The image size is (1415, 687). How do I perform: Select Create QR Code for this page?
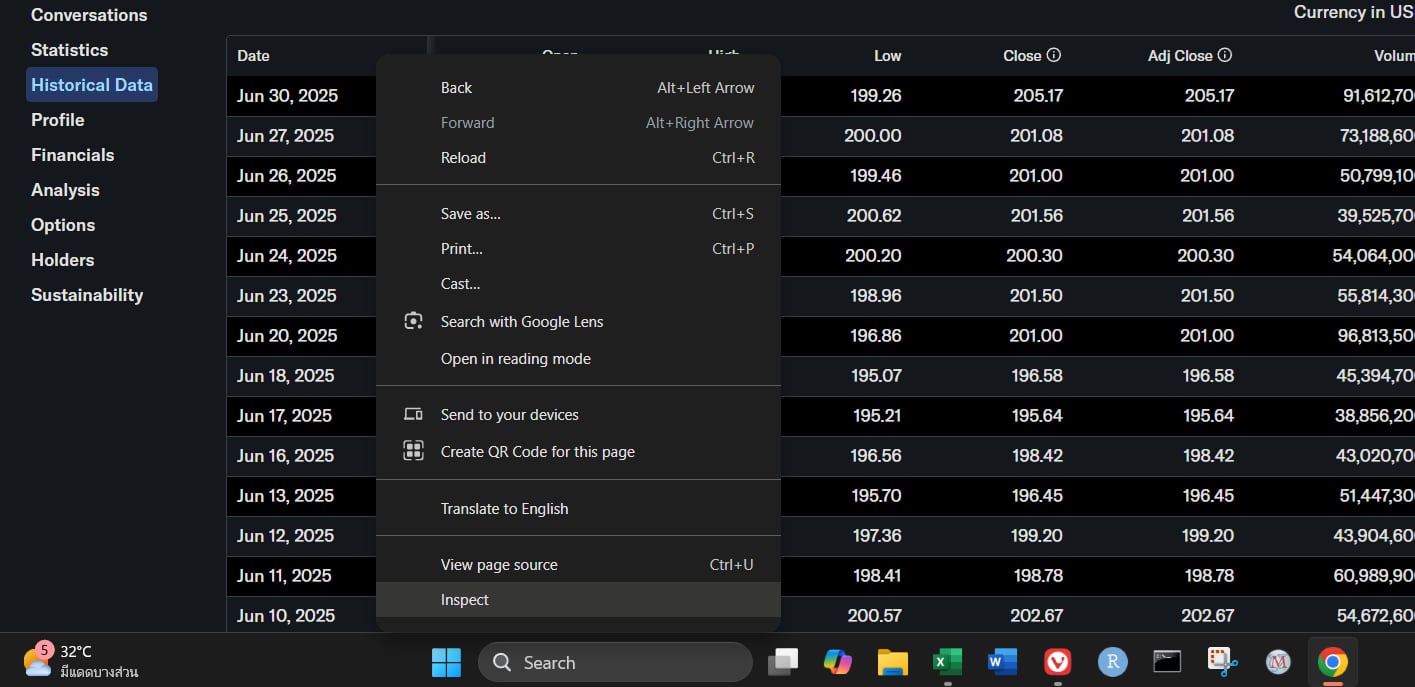click(537, 452)
